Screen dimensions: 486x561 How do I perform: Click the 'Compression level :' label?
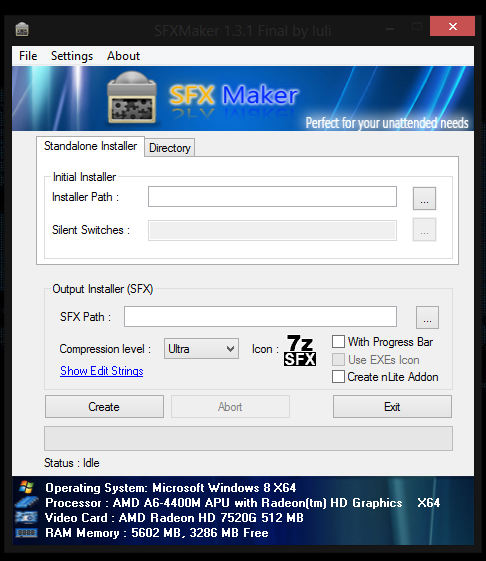(105, 349)
